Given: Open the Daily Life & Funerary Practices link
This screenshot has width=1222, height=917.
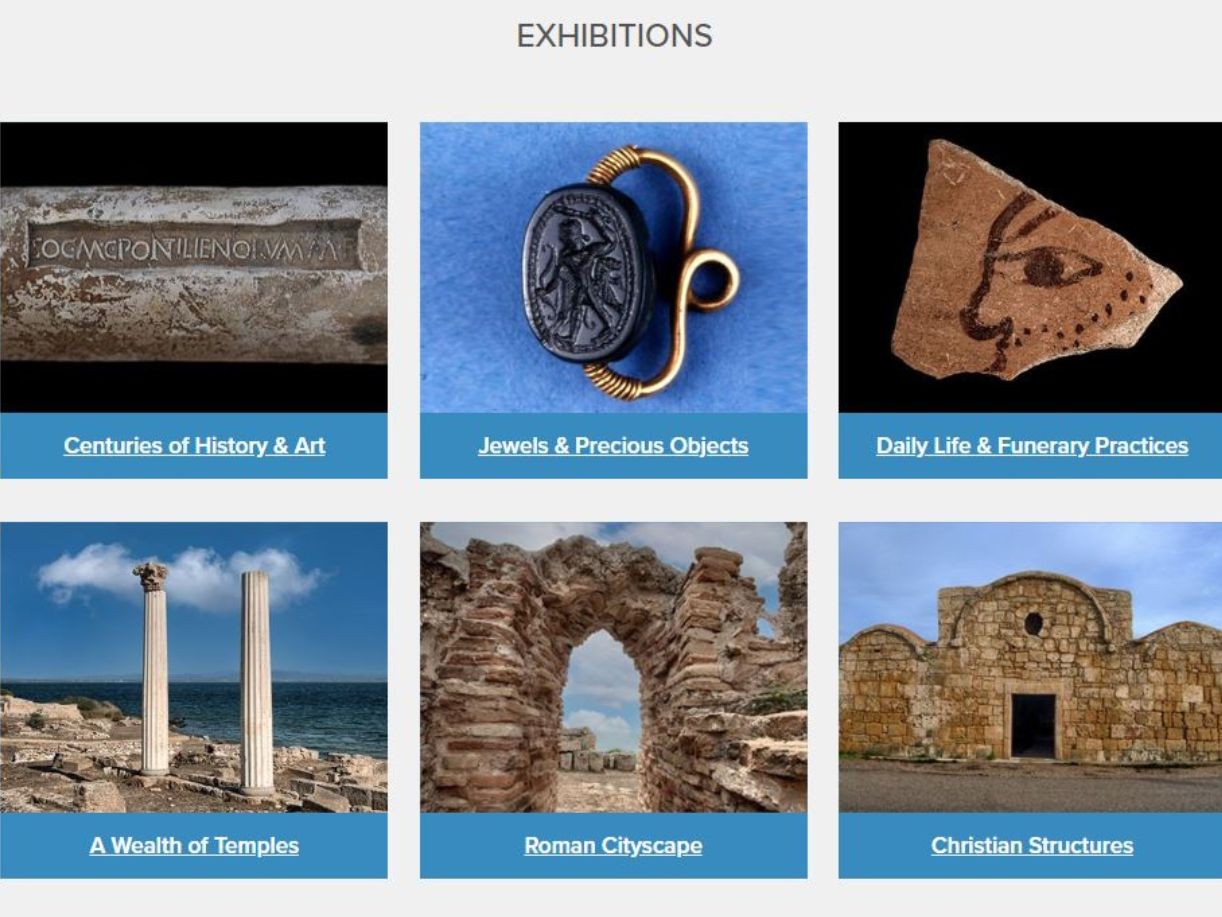Looking at the screenshot, I should [x=1032, y=446].
